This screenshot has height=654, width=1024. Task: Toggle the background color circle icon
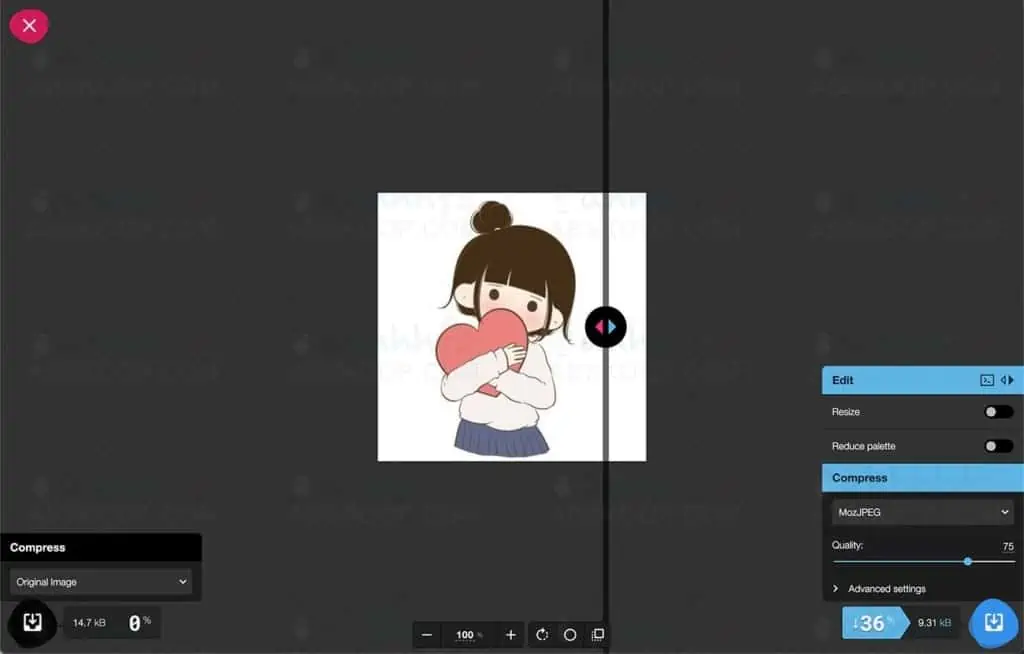point(569,634)
